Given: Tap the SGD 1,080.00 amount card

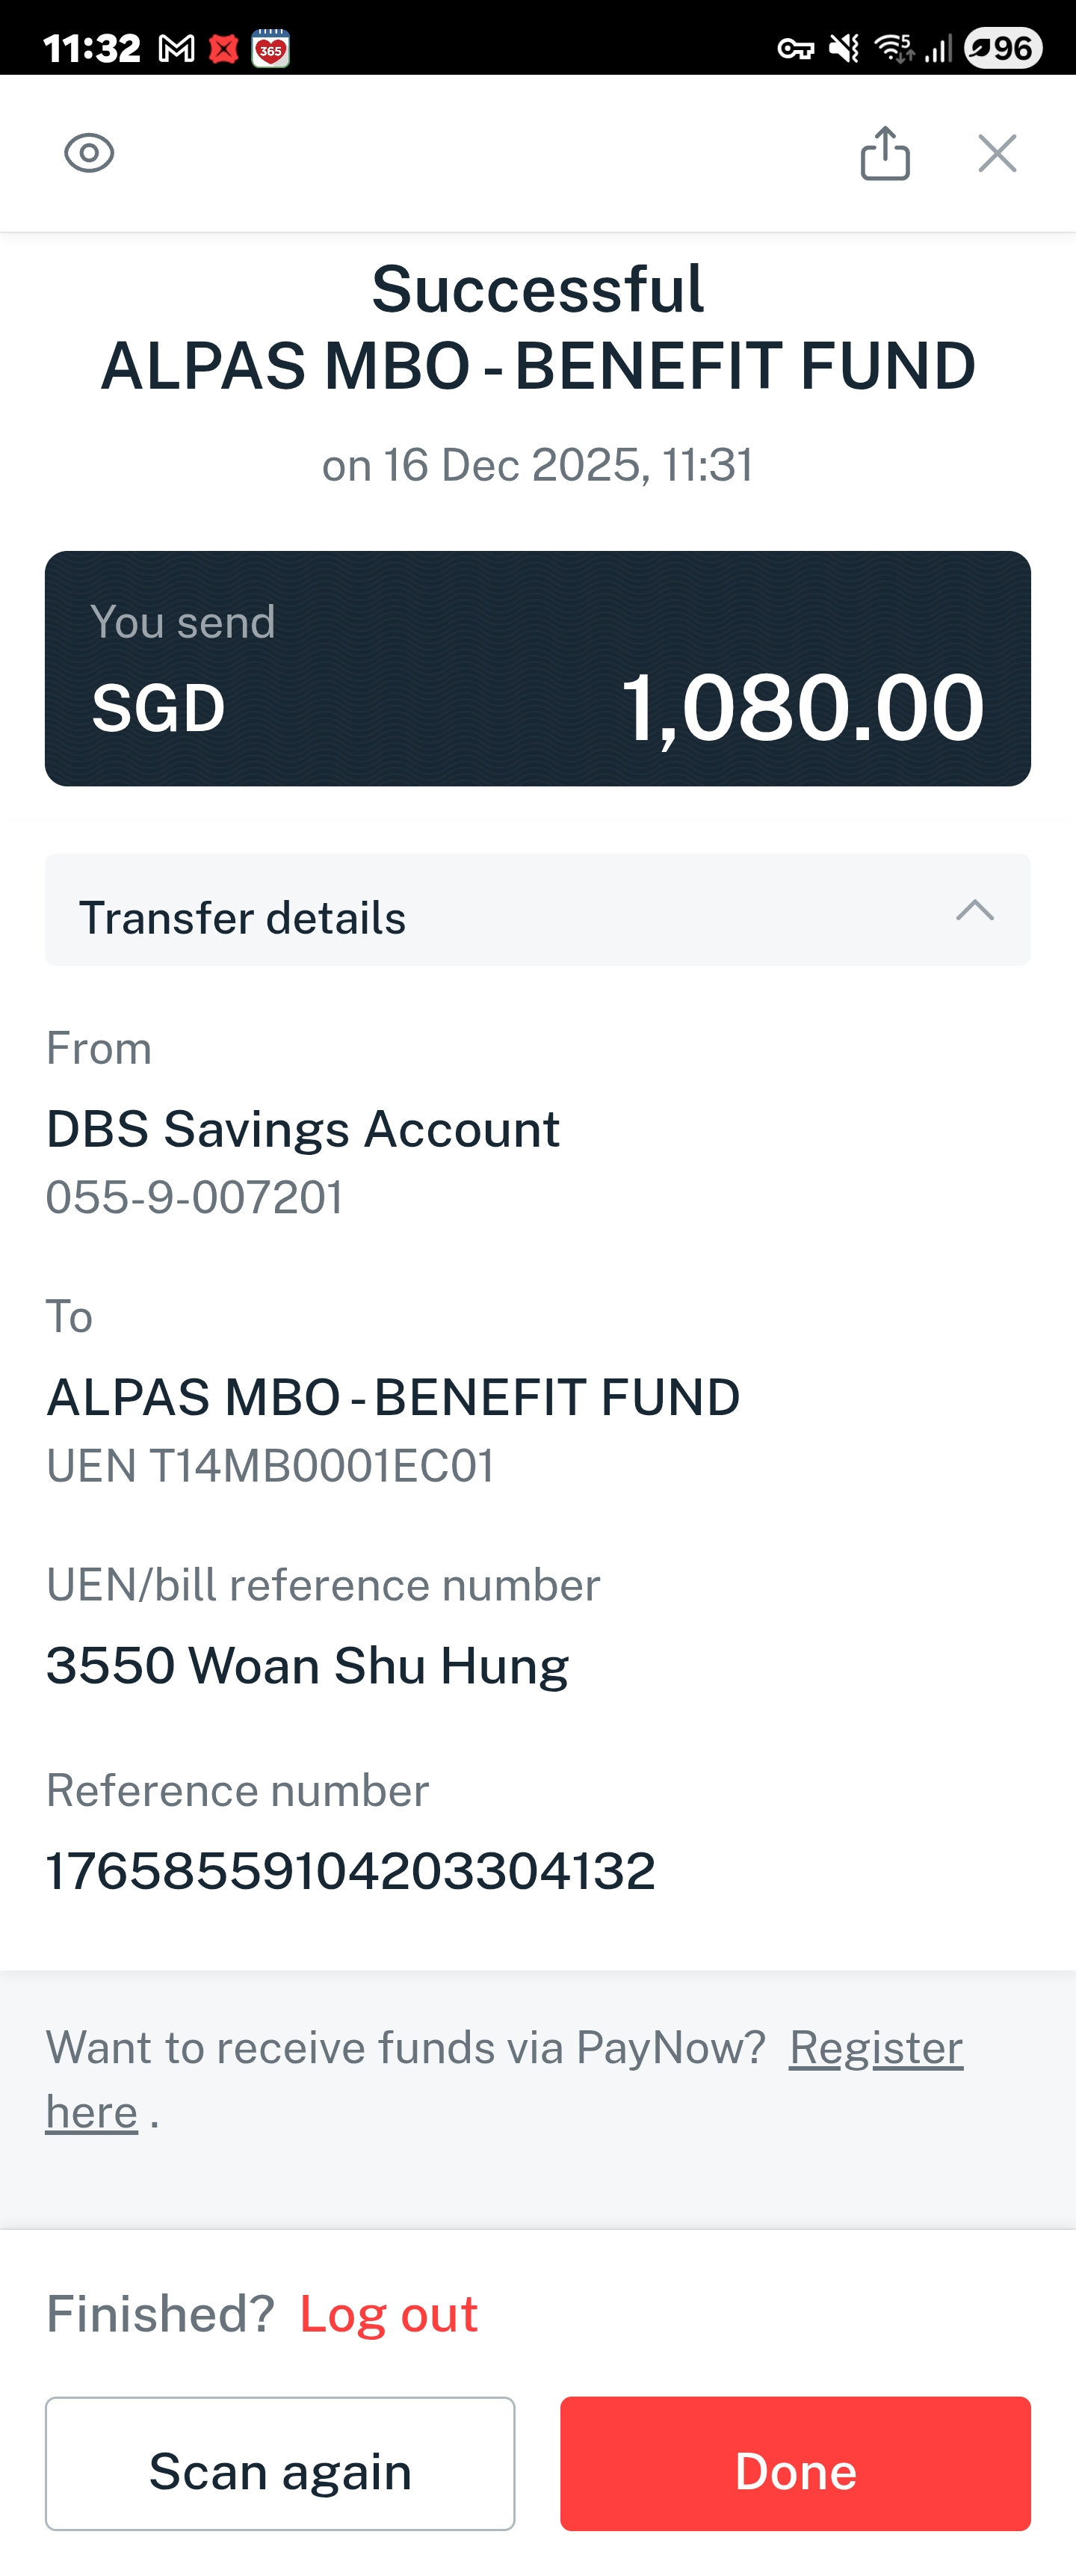Looking at the screenshot, I should coord(538,668).
